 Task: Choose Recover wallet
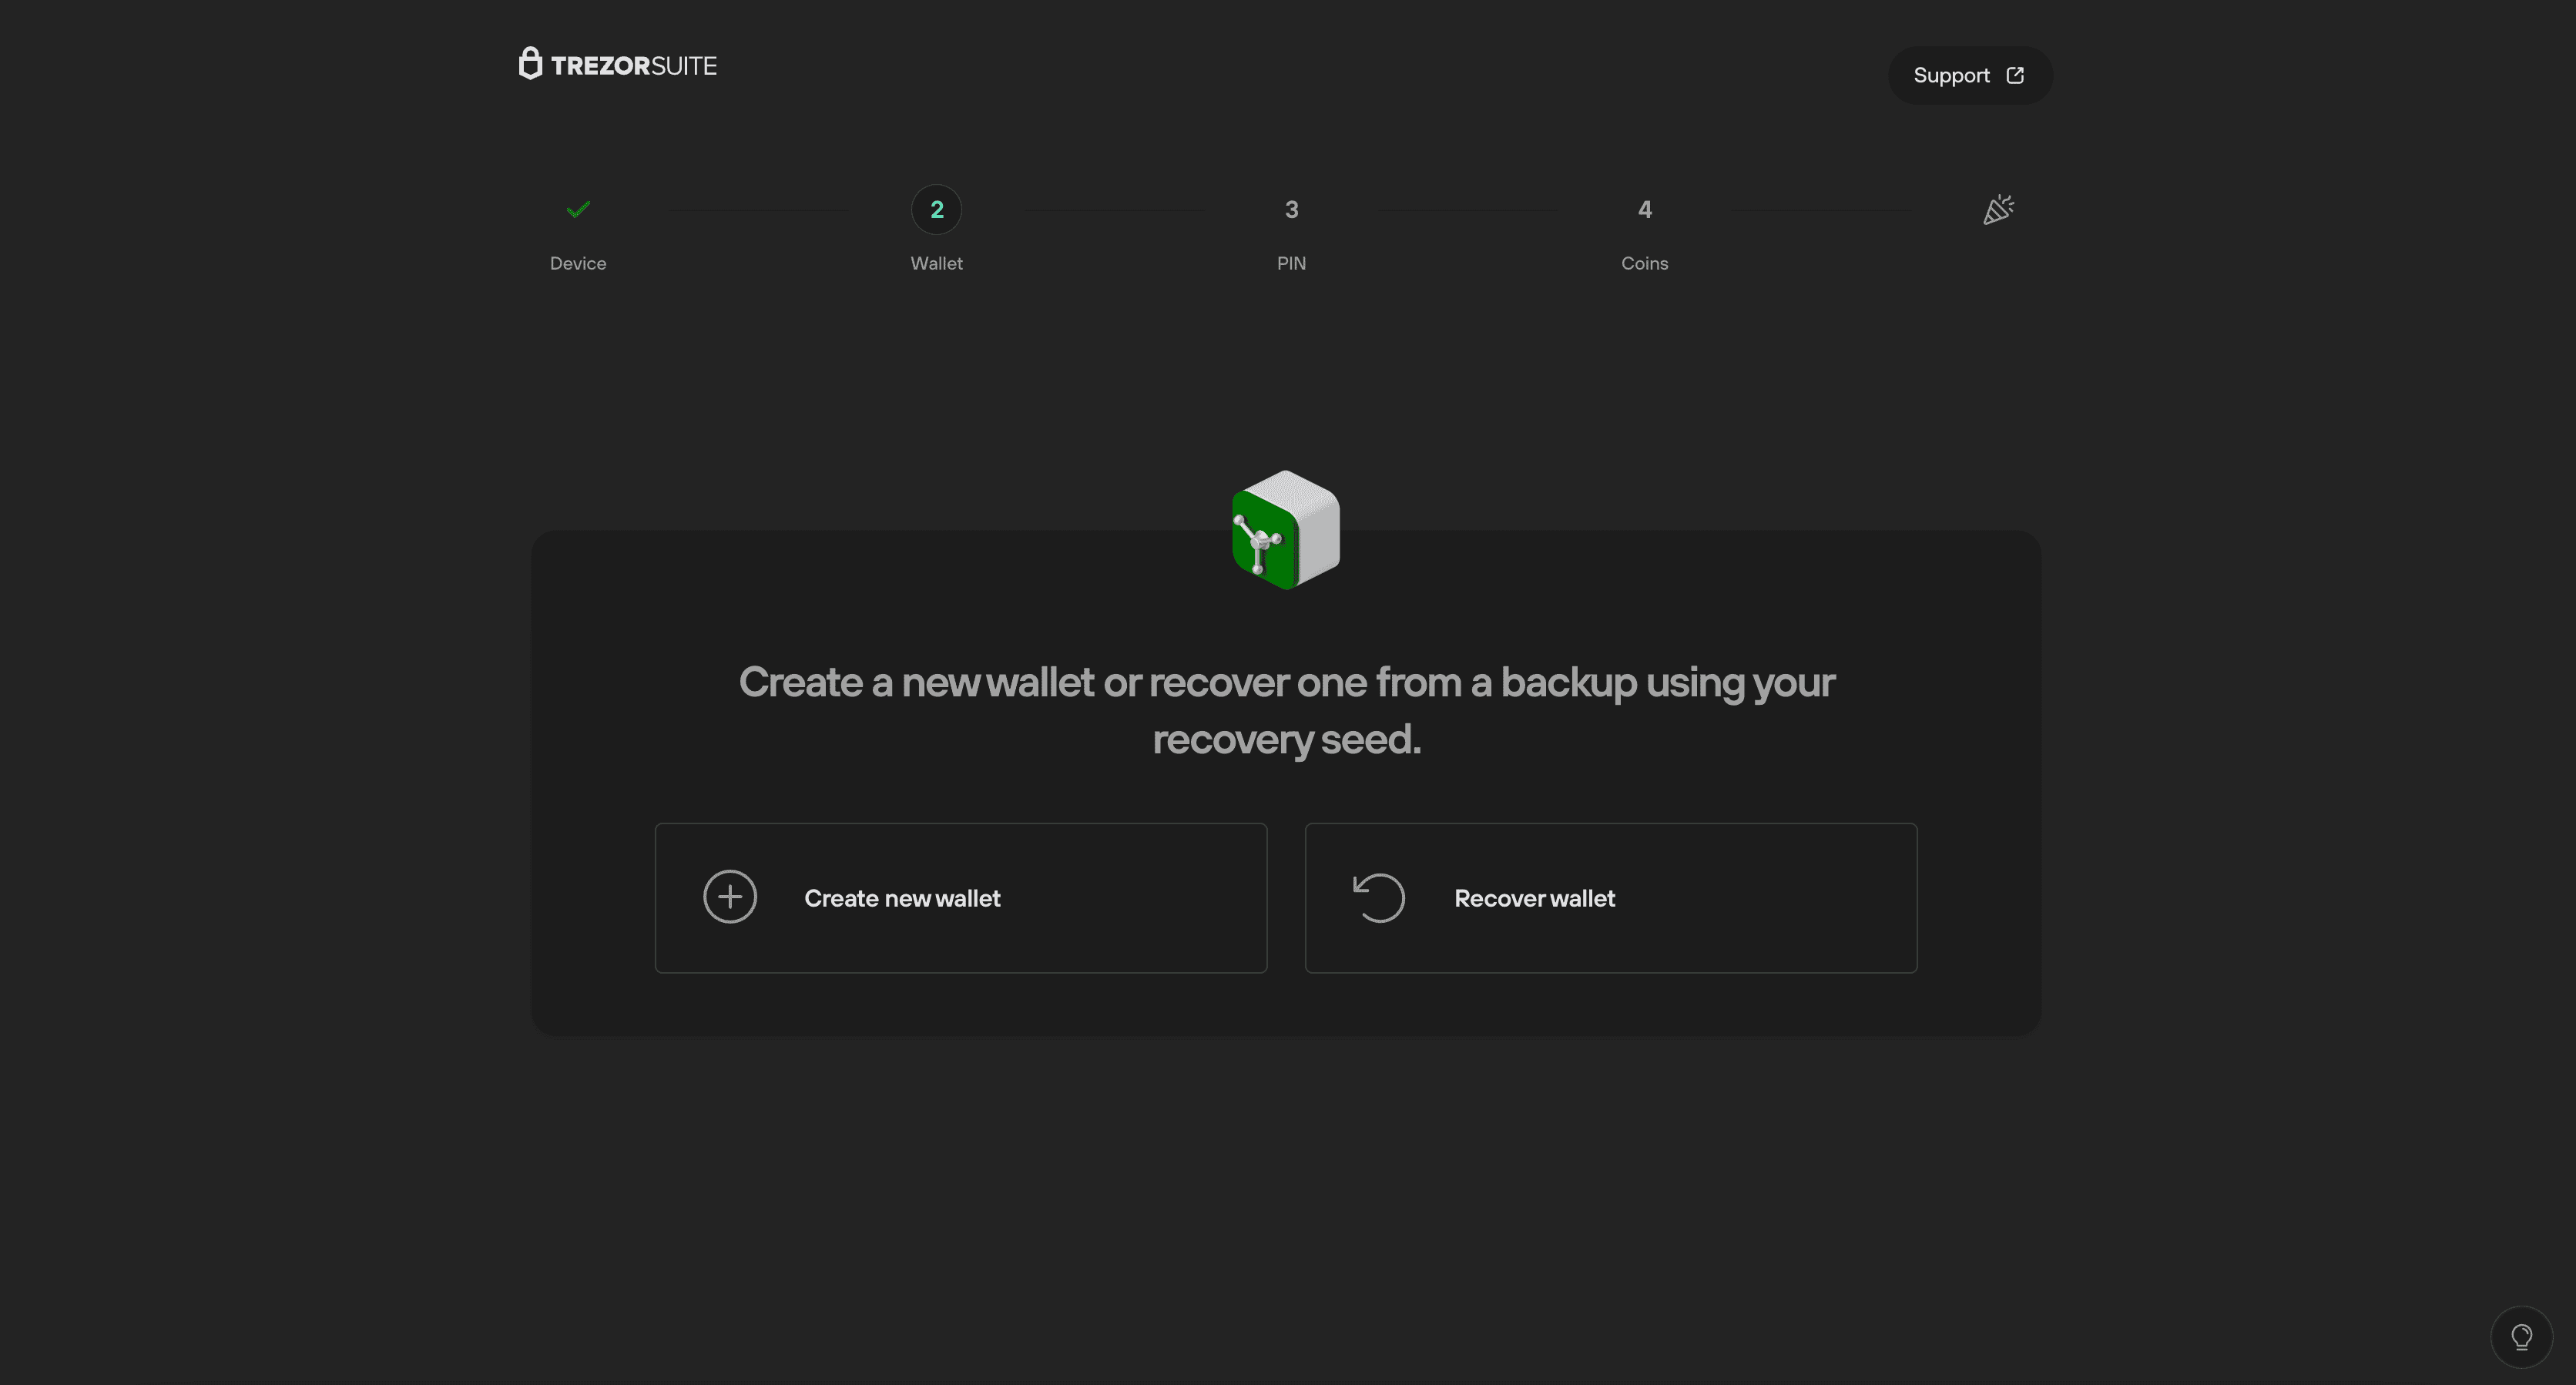point(1610,897)
